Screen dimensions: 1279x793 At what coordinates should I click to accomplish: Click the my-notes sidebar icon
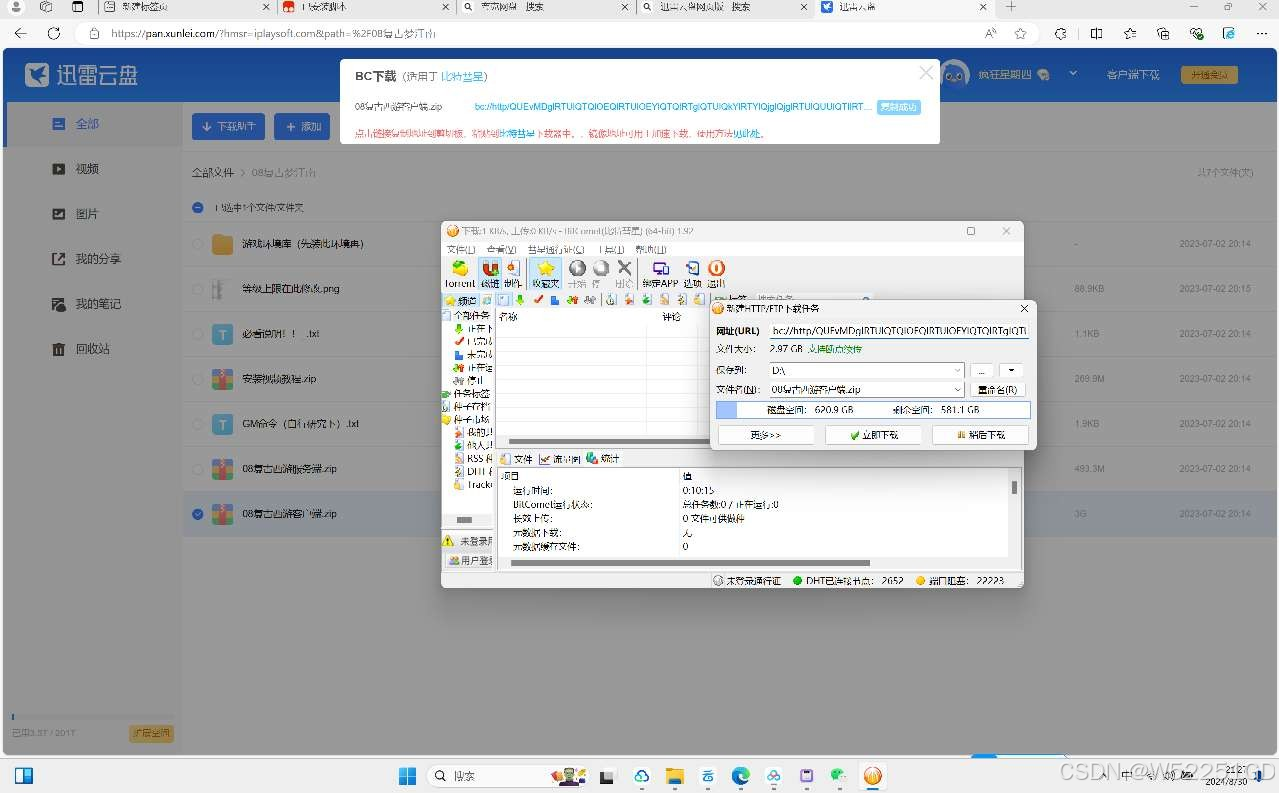[x=59, y=304]
